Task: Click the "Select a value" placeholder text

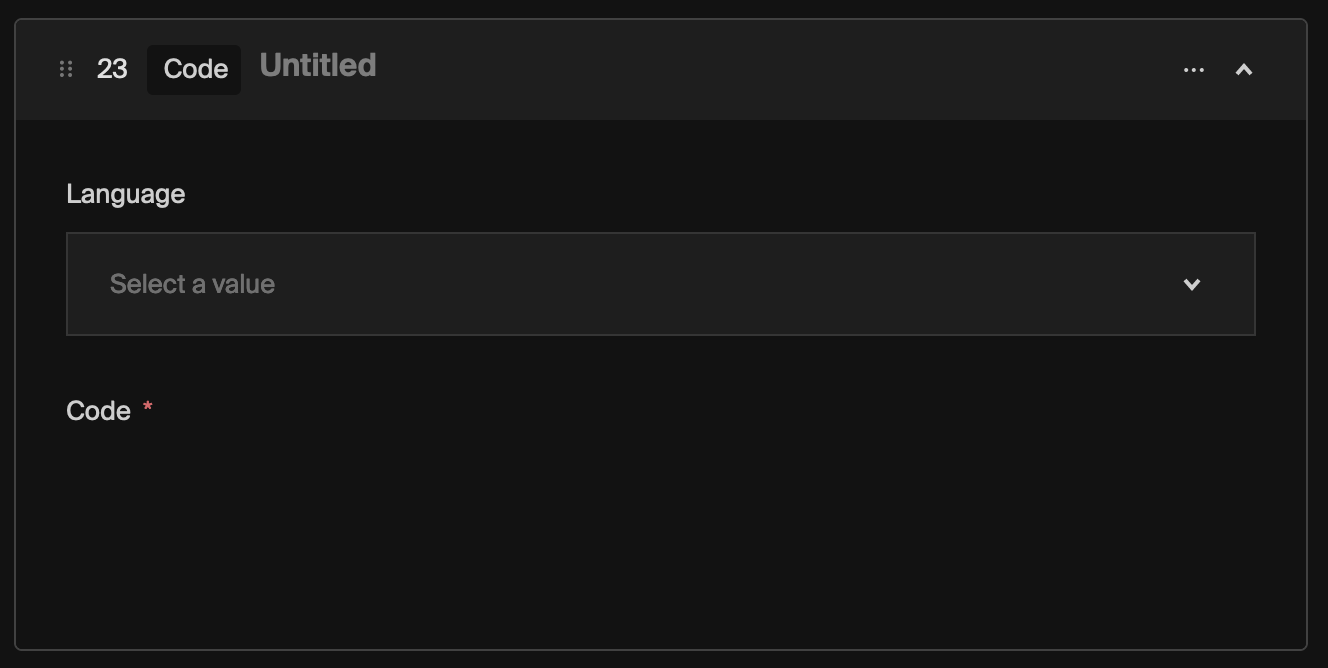Action: click(192, 284)
